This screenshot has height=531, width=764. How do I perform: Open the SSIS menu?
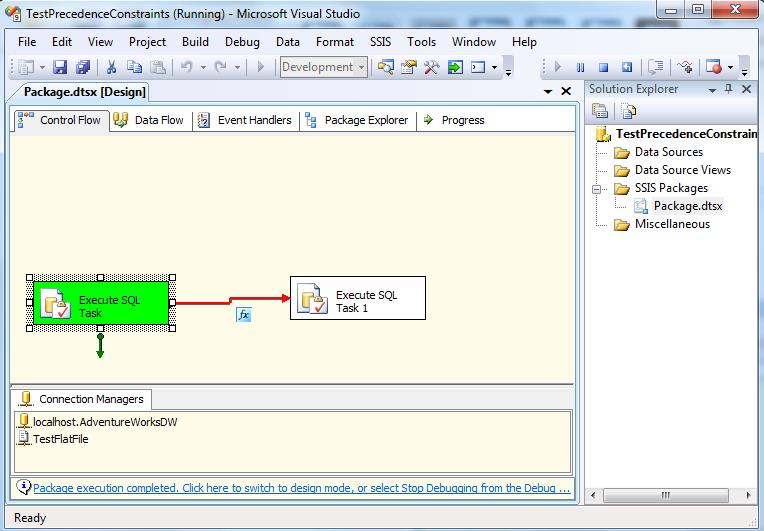(381, 42)
